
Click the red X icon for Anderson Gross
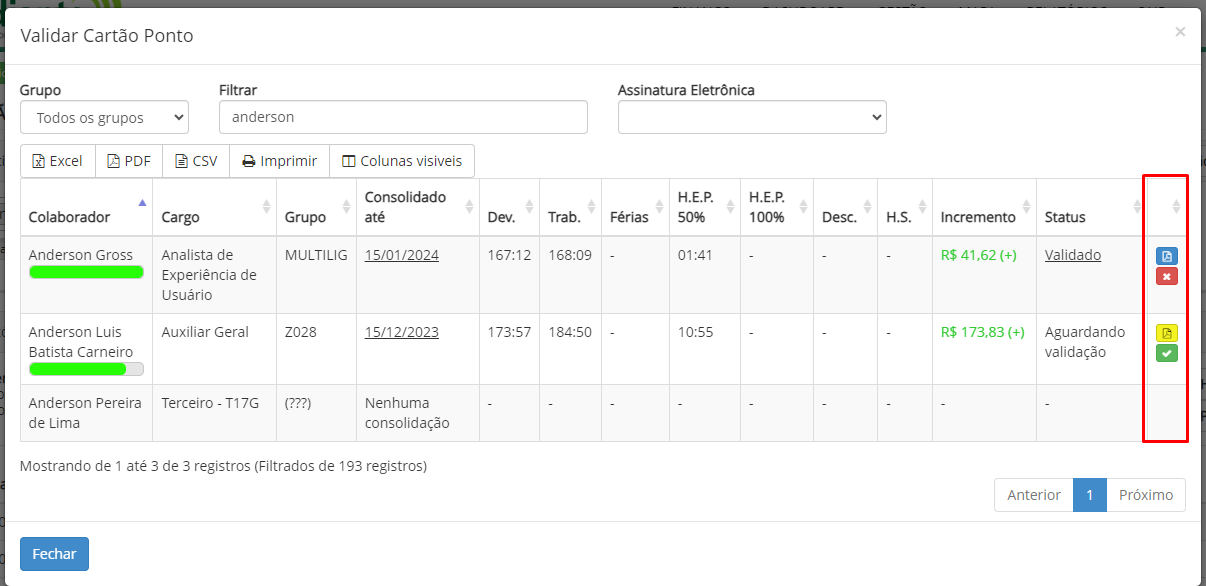(x=1166, y=276)
